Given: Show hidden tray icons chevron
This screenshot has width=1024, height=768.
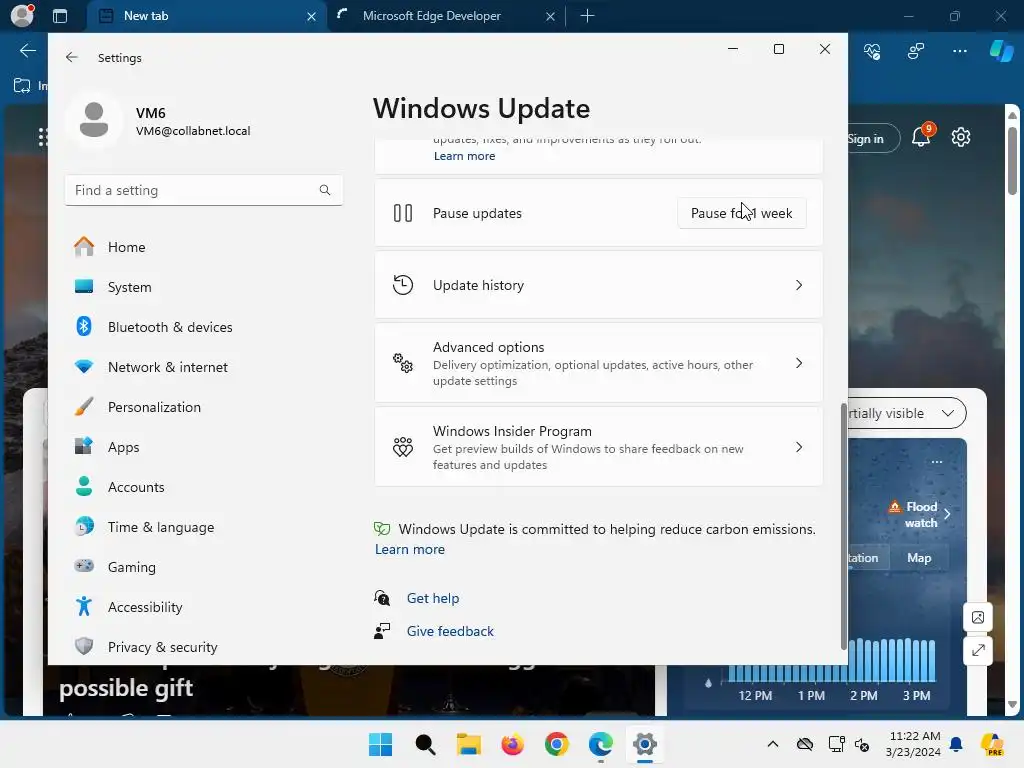Looking at the screenshot, I should pyautogui.click(x=773, y=744).
